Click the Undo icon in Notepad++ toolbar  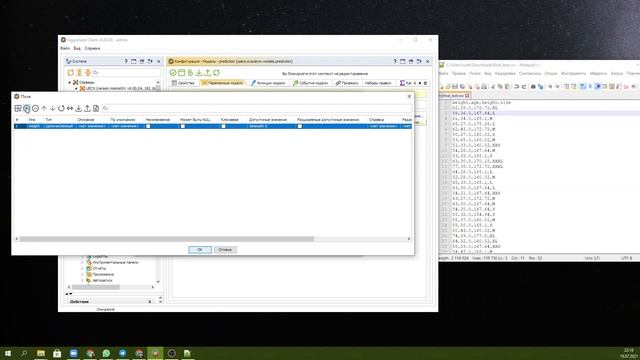click(x=517, y=87)
